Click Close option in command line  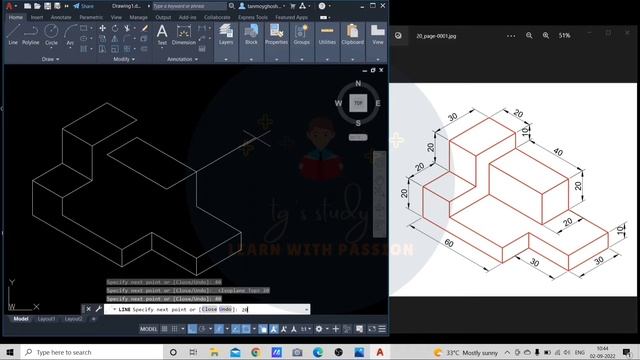[x=209, y=309]
